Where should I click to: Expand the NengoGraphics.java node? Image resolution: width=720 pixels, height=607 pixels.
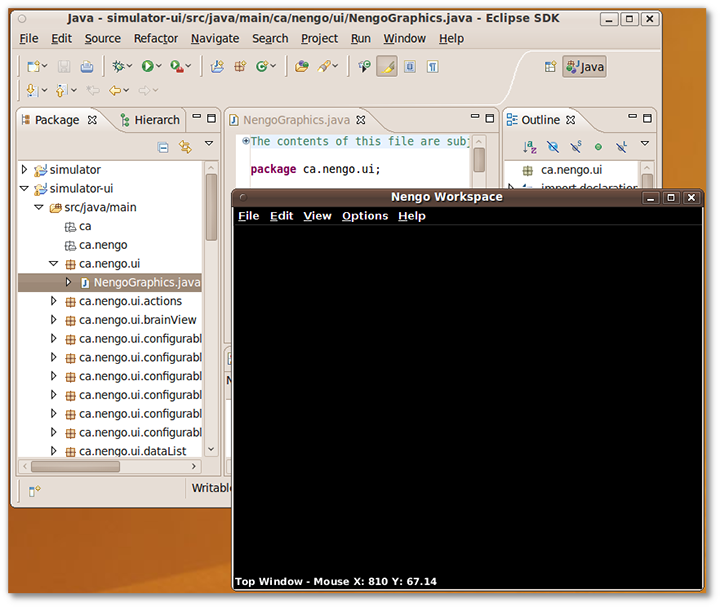coord(68,282)
